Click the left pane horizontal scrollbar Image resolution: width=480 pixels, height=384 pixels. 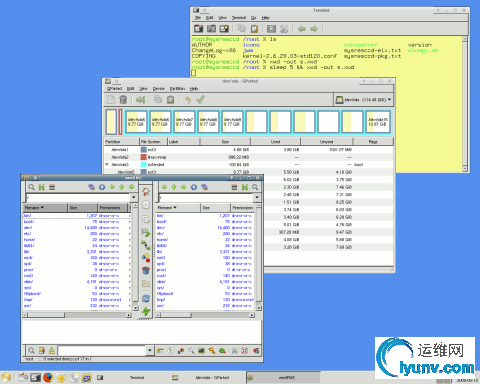point(76,315)
